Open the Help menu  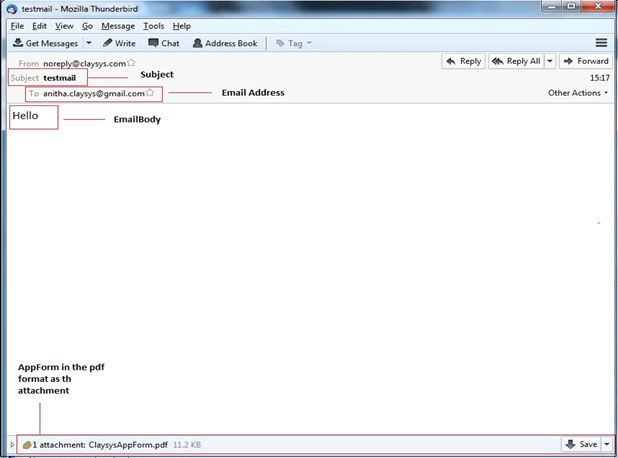[181, 26]
